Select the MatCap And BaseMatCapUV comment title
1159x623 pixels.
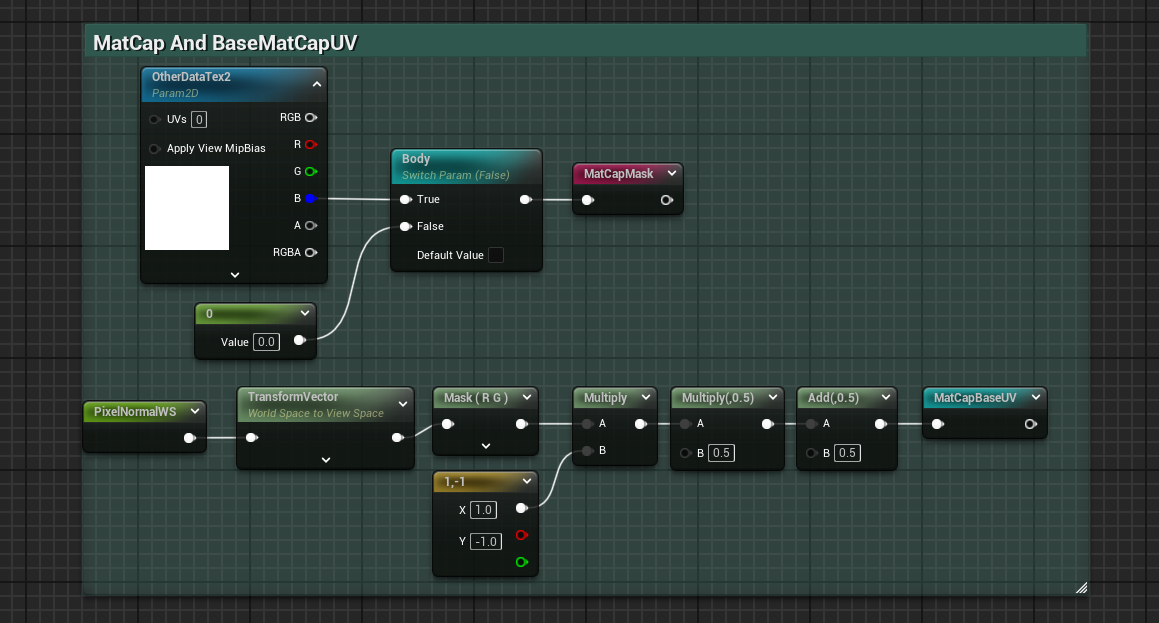click(225, 43)
